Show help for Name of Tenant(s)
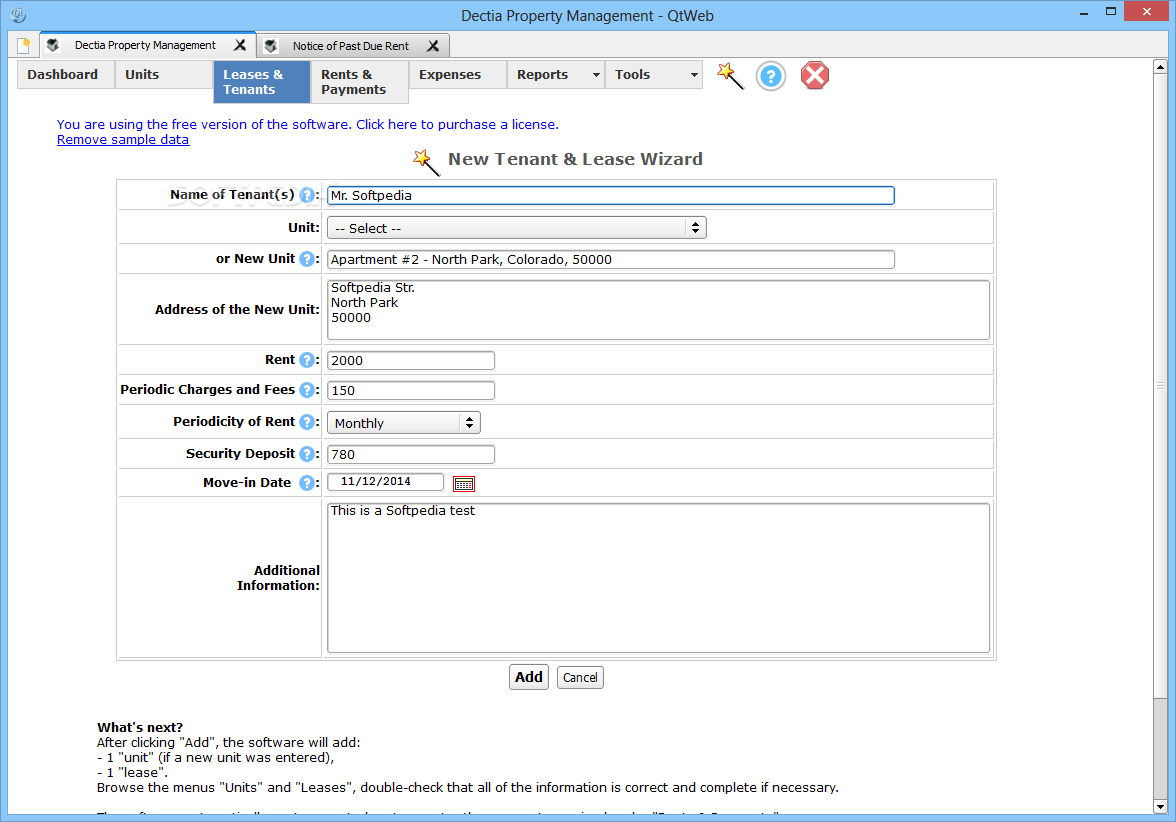 pyautogui.click(x=307, y=195)
